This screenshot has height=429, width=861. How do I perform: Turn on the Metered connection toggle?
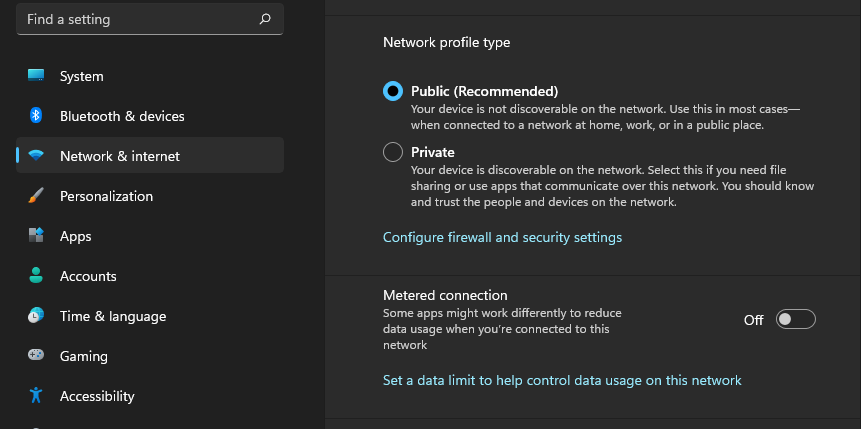pyautogui.click(x=796, y=319)
